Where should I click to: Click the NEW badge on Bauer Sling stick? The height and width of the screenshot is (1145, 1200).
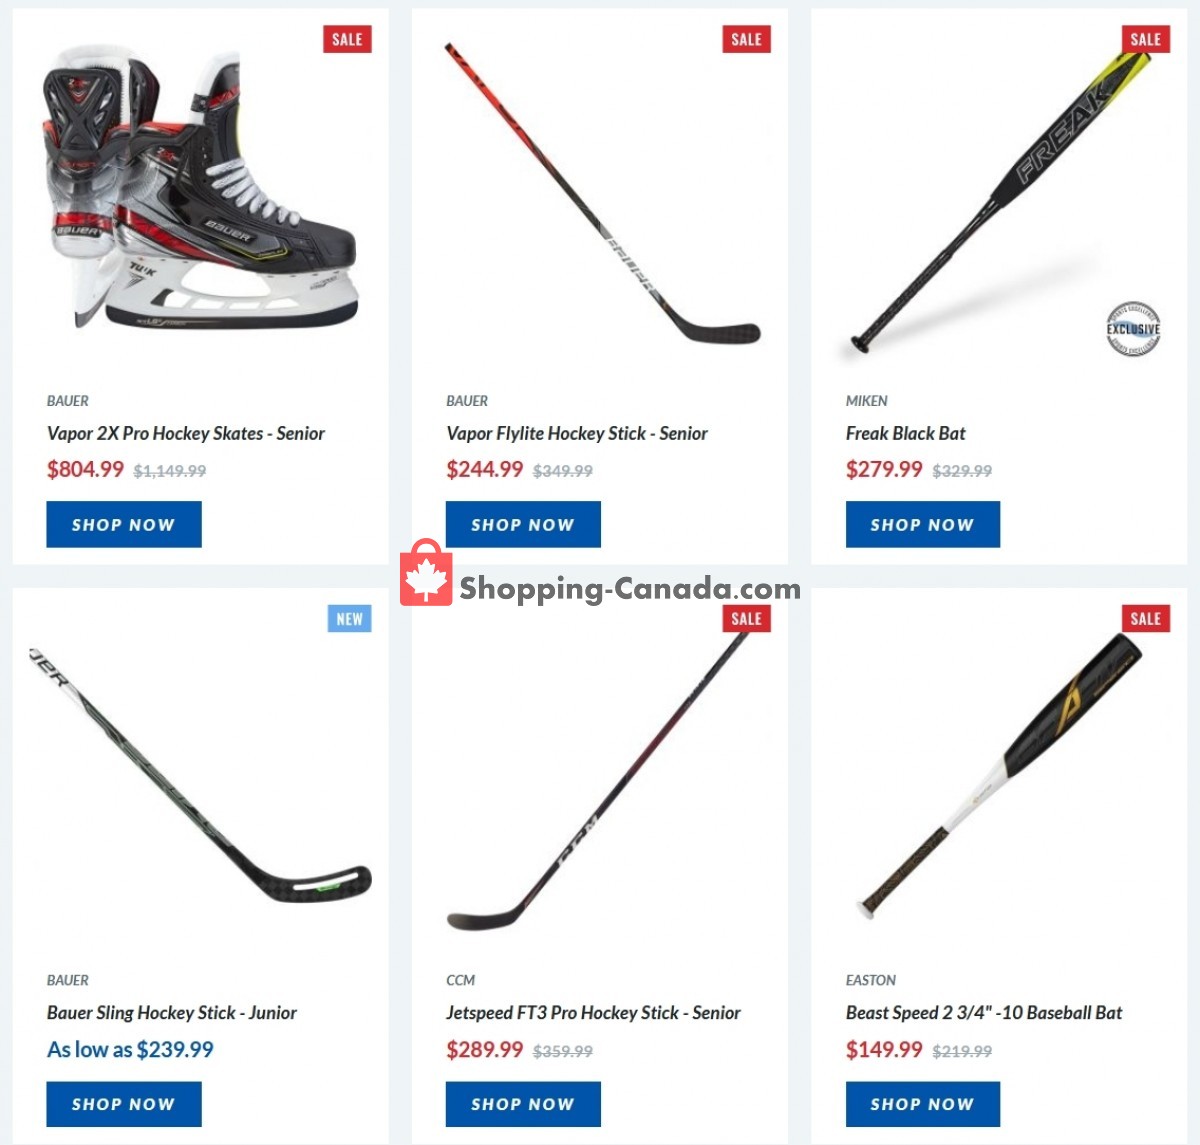pos(349,619)
